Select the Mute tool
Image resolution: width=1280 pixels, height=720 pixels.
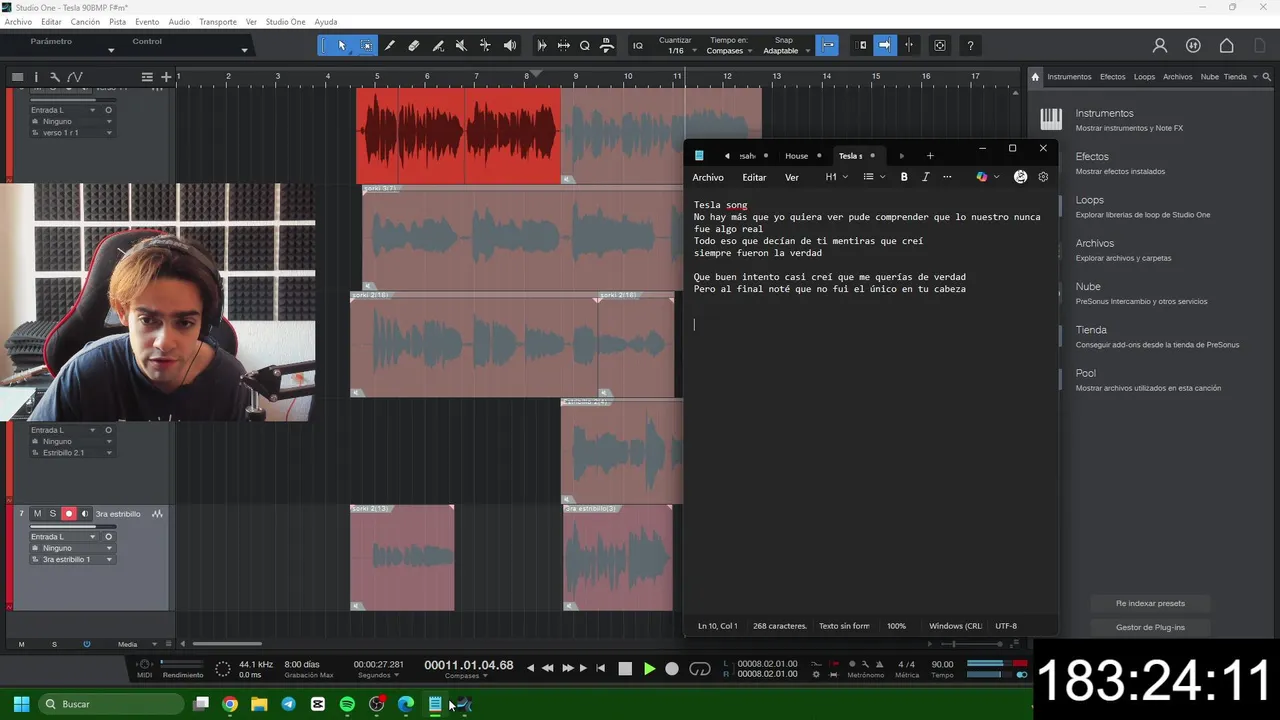point(461,45)
